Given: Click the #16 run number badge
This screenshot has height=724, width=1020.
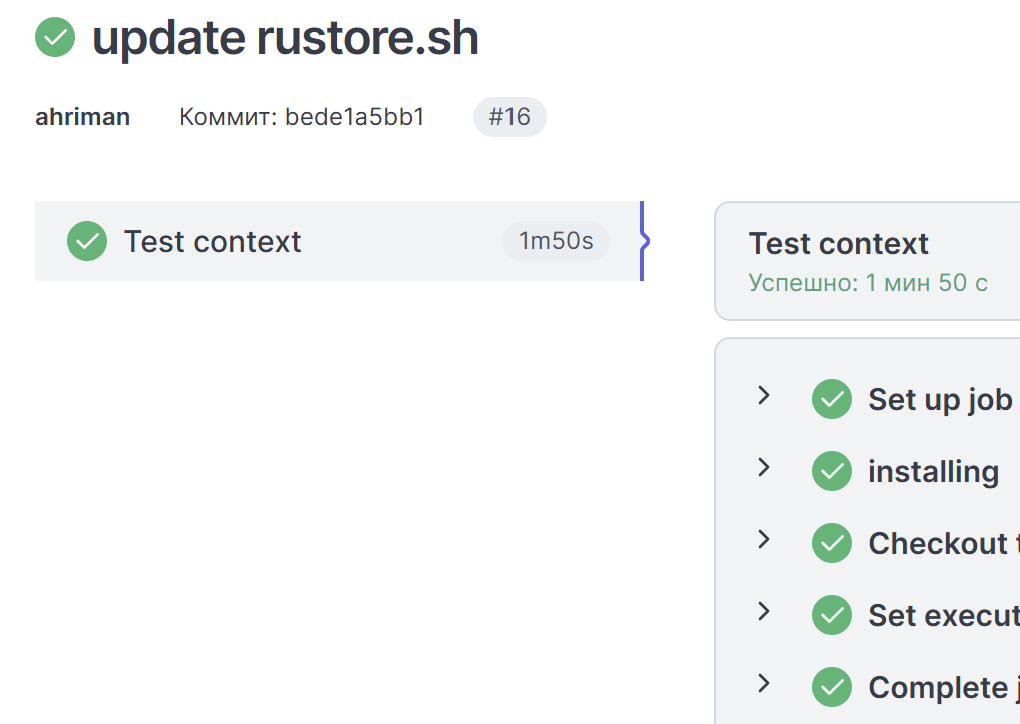Looking at the screenshot, I should [x=510, y=117].
